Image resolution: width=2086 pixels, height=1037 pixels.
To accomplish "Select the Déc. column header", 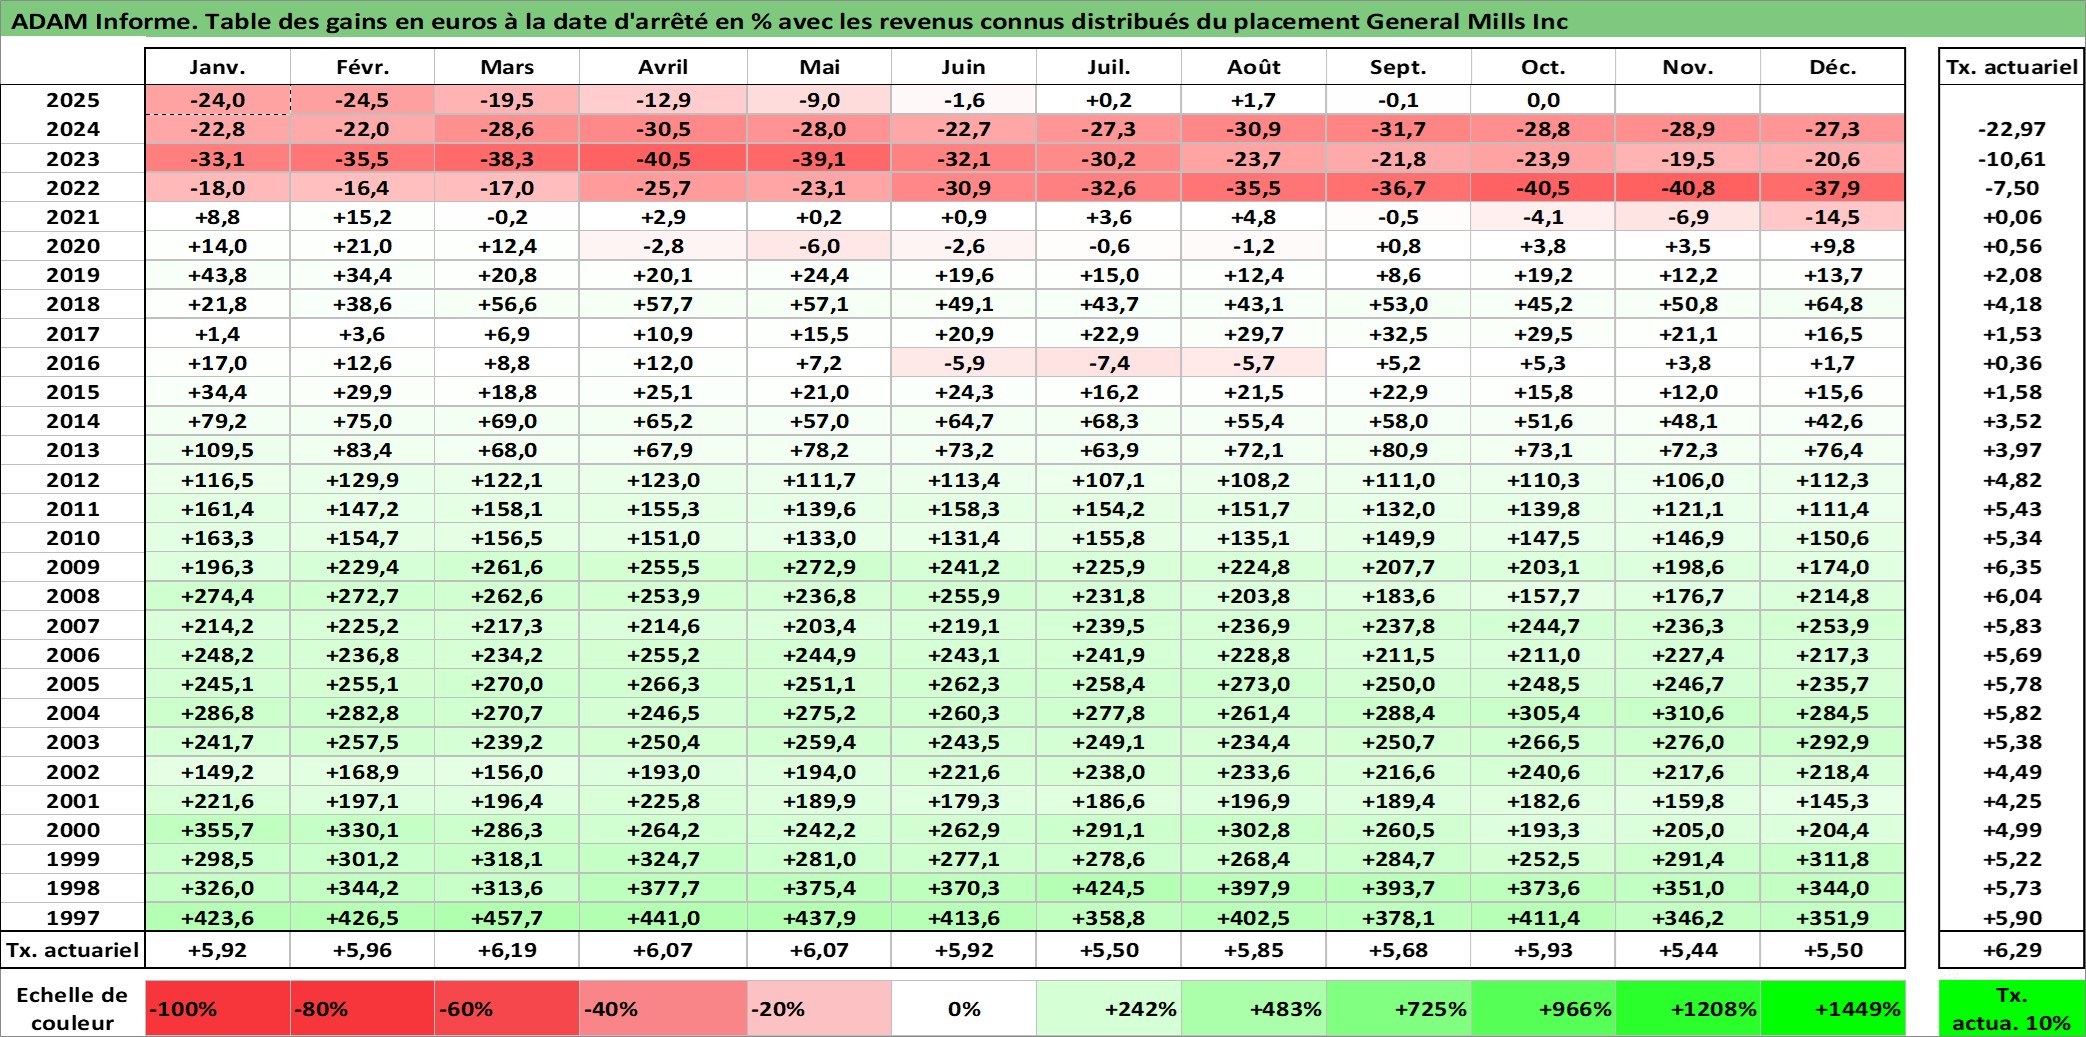I will [1832, 67].
